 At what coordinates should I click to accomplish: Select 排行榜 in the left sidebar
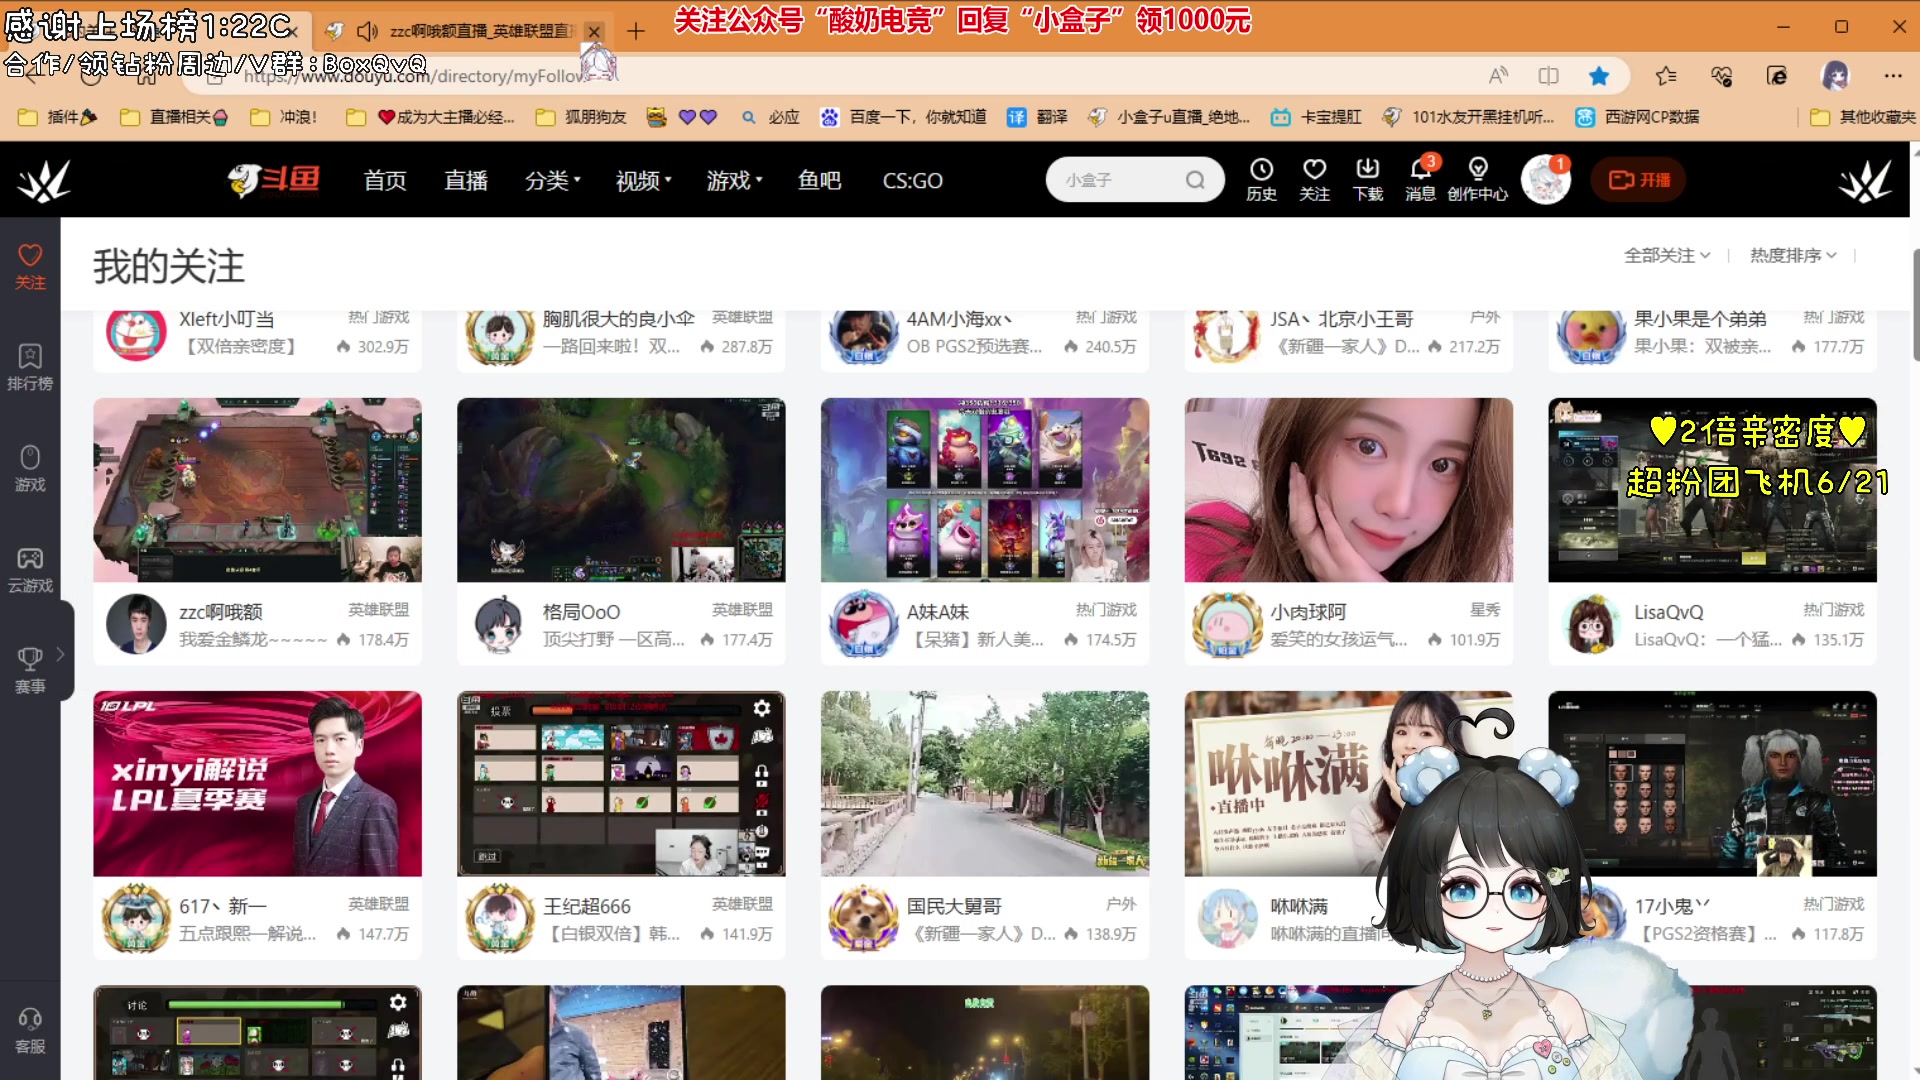[x=30, y=367]
